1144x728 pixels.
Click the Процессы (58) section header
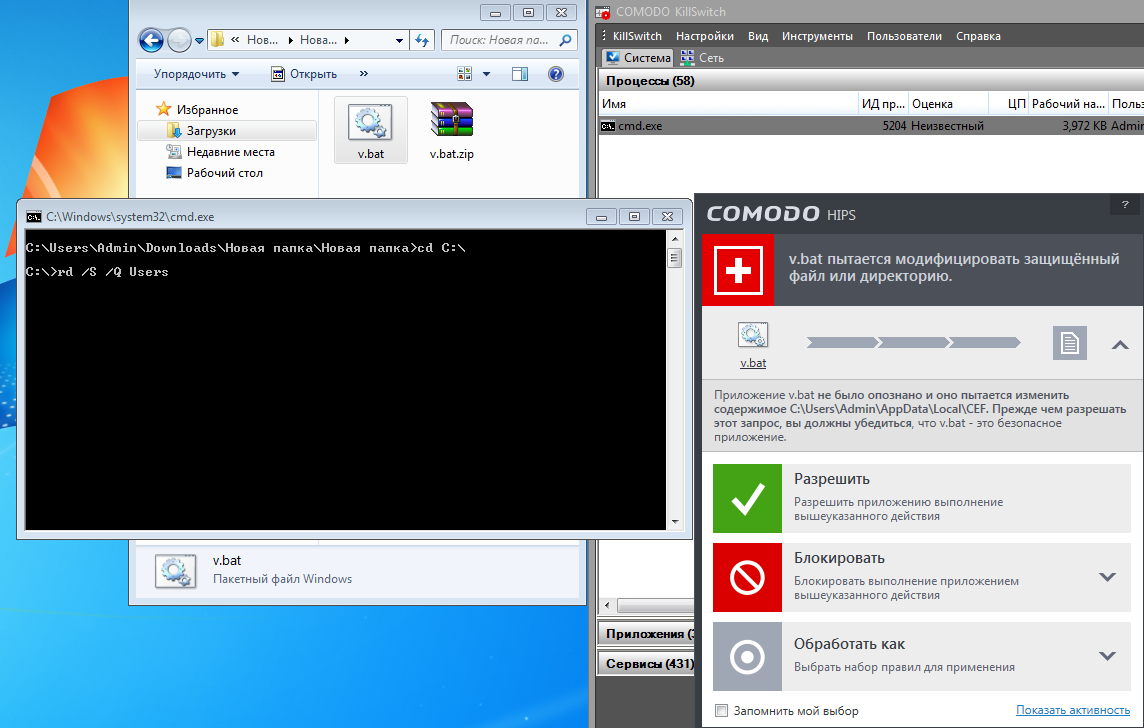[x=871, y=81]
